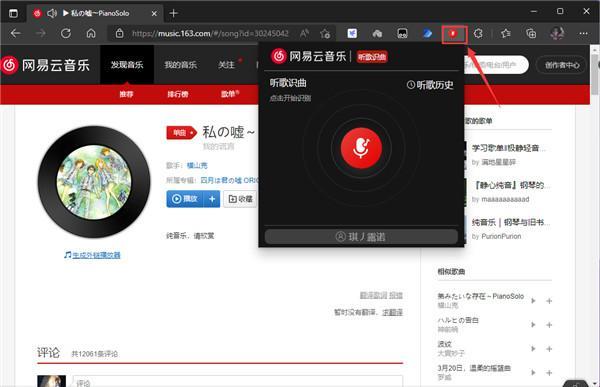Screen dimensions: 600x387
Task: Open a new browser tab
Action: click(173, 13)
